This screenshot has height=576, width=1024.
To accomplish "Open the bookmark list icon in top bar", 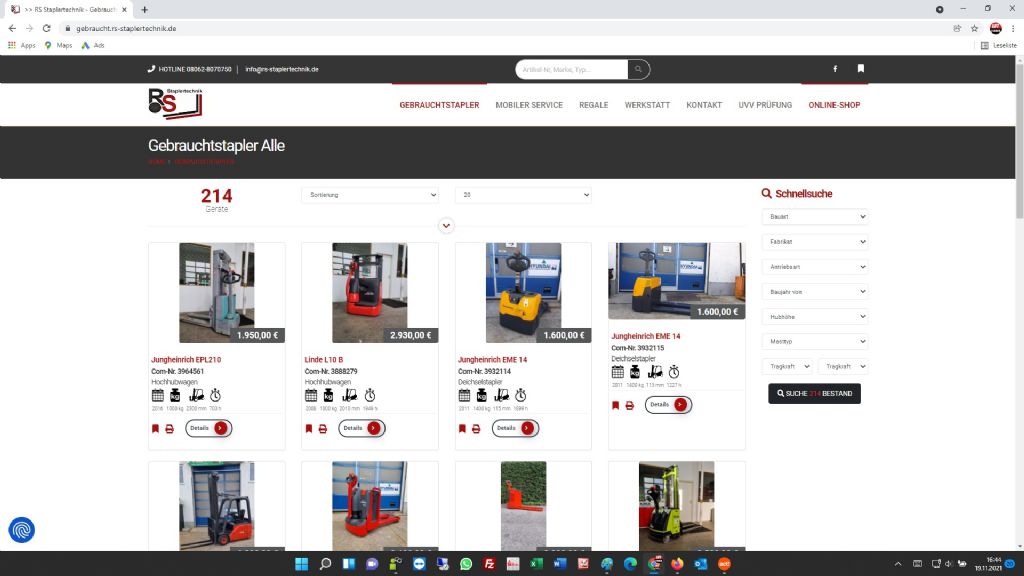I will pos(861,69).
